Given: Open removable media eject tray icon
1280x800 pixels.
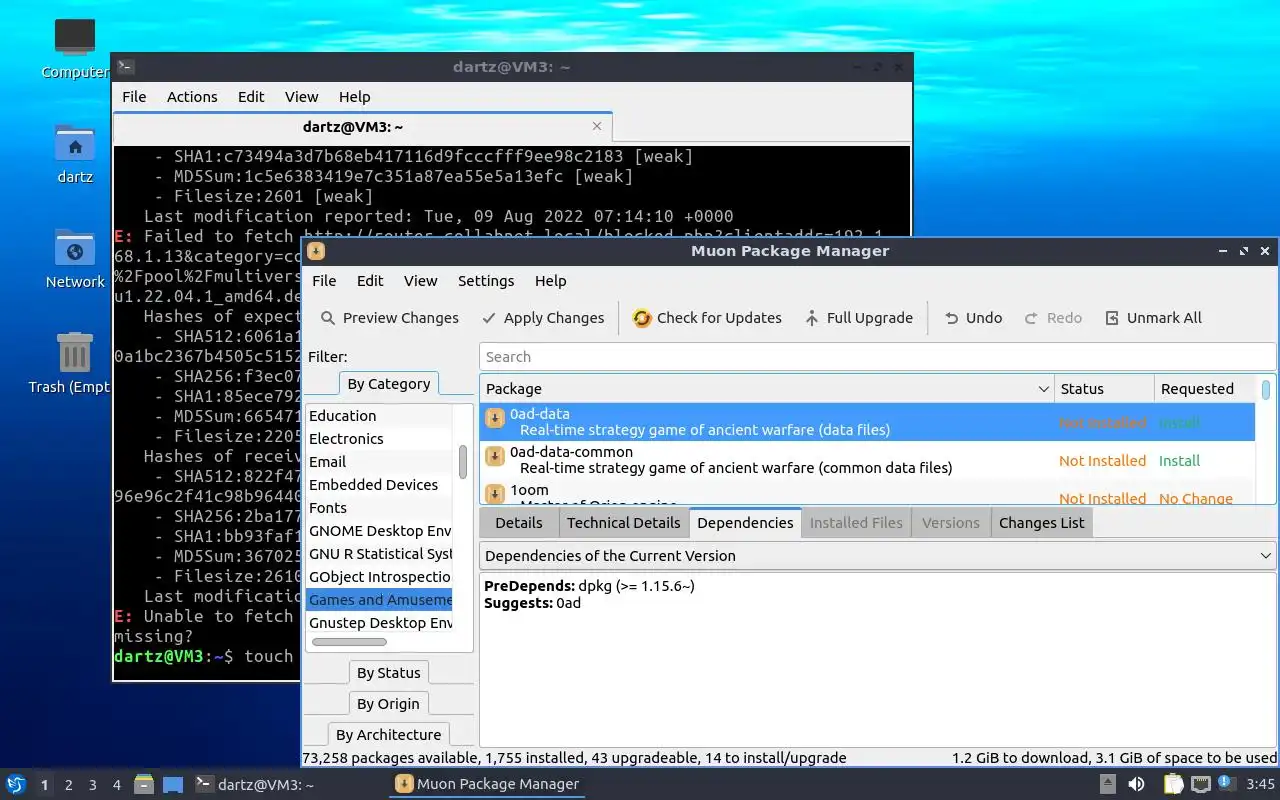Looking at the screenshot, I should pyautogui.click(x=1107, y=785).
